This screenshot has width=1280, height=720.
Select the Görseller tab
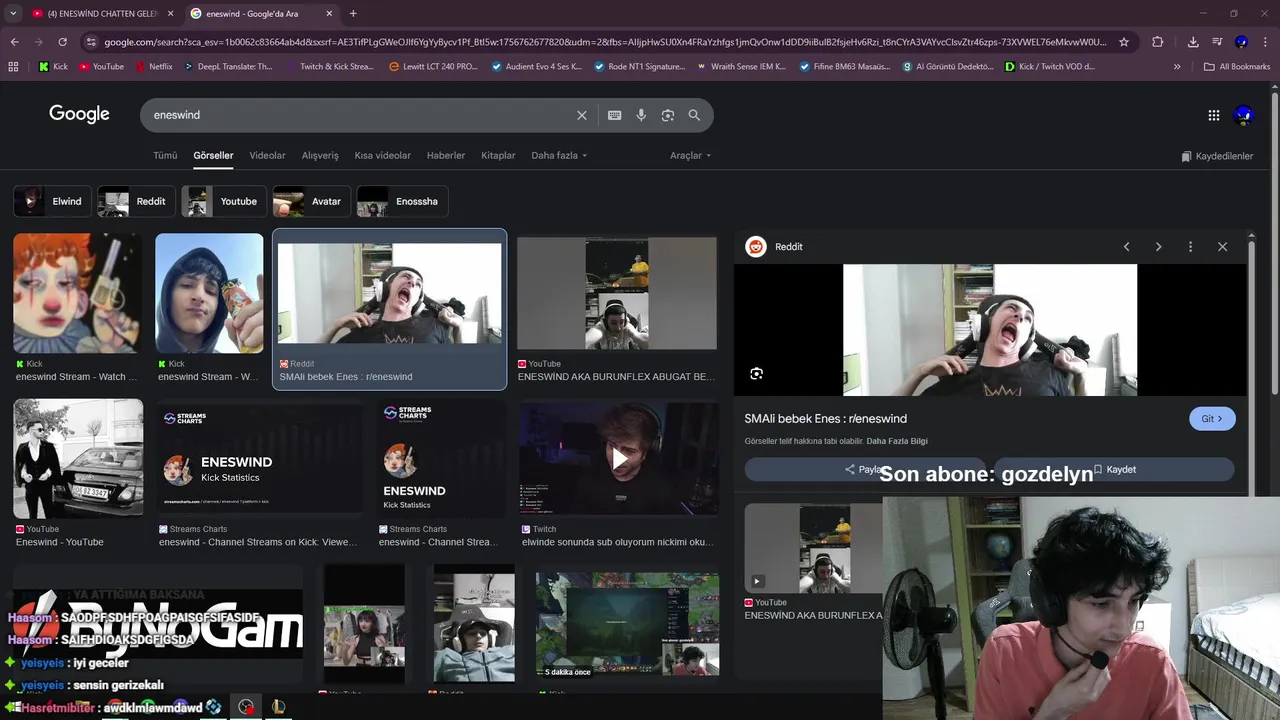213,156
